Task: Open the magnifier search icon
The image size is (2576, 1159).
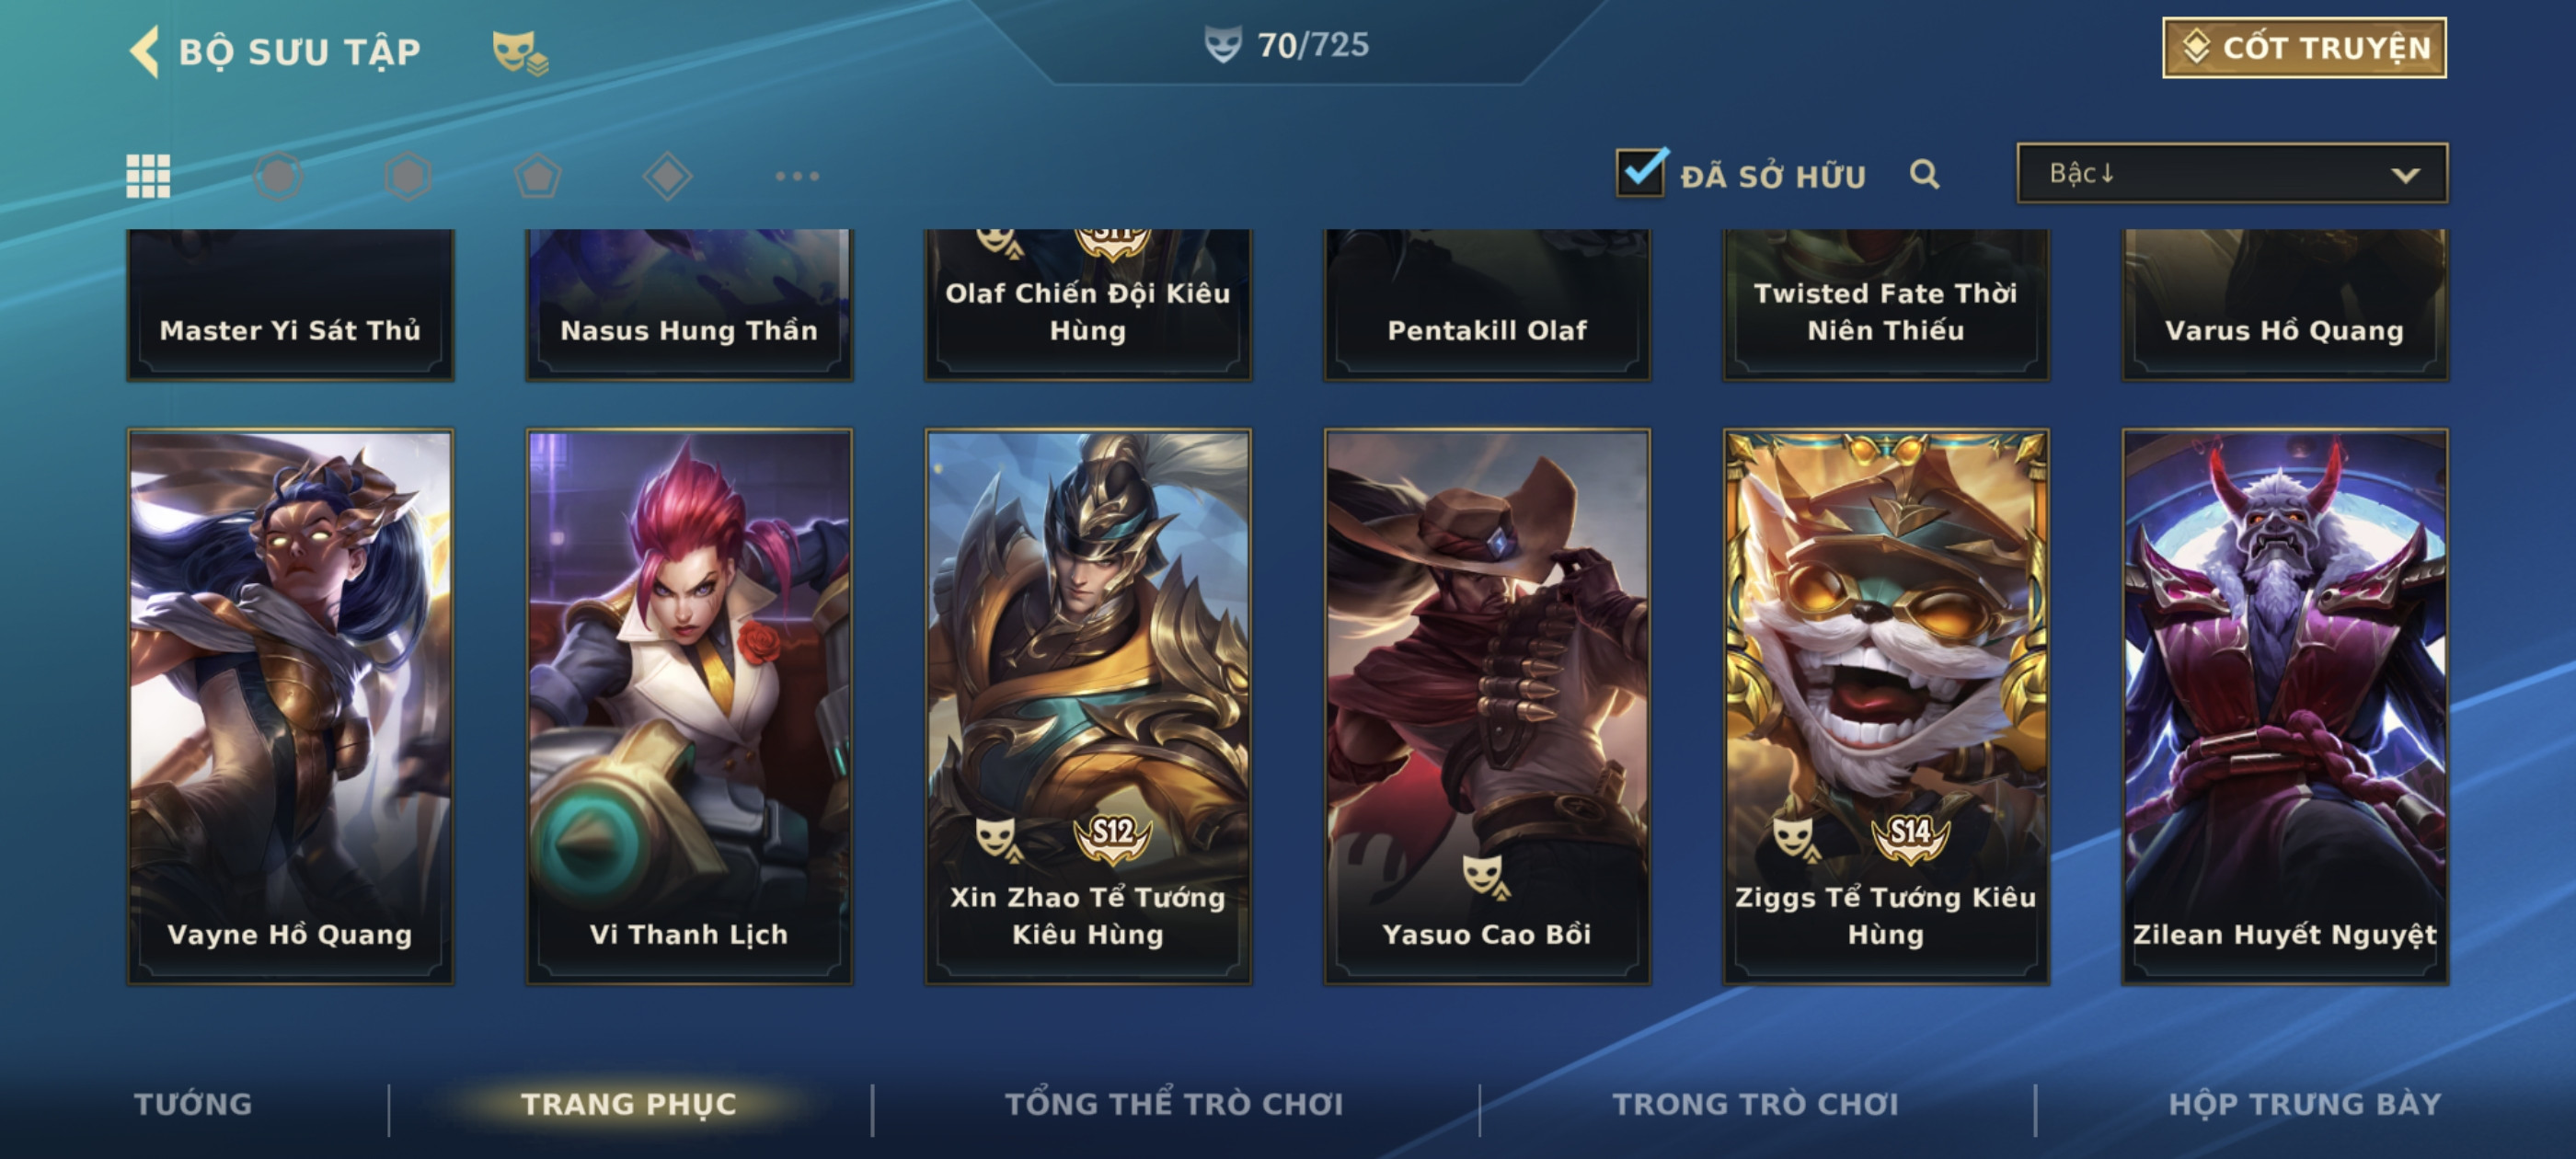Action: [1924, 174]
